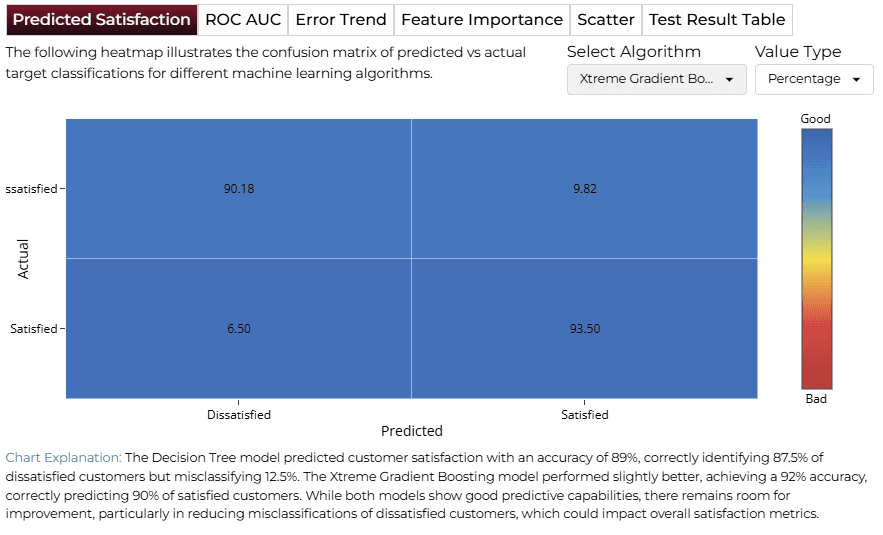Image resolution: width=883 pixels, height=535 pixels.
Task: Click the 93.50 heatmap cell
Action: [585, 328]
